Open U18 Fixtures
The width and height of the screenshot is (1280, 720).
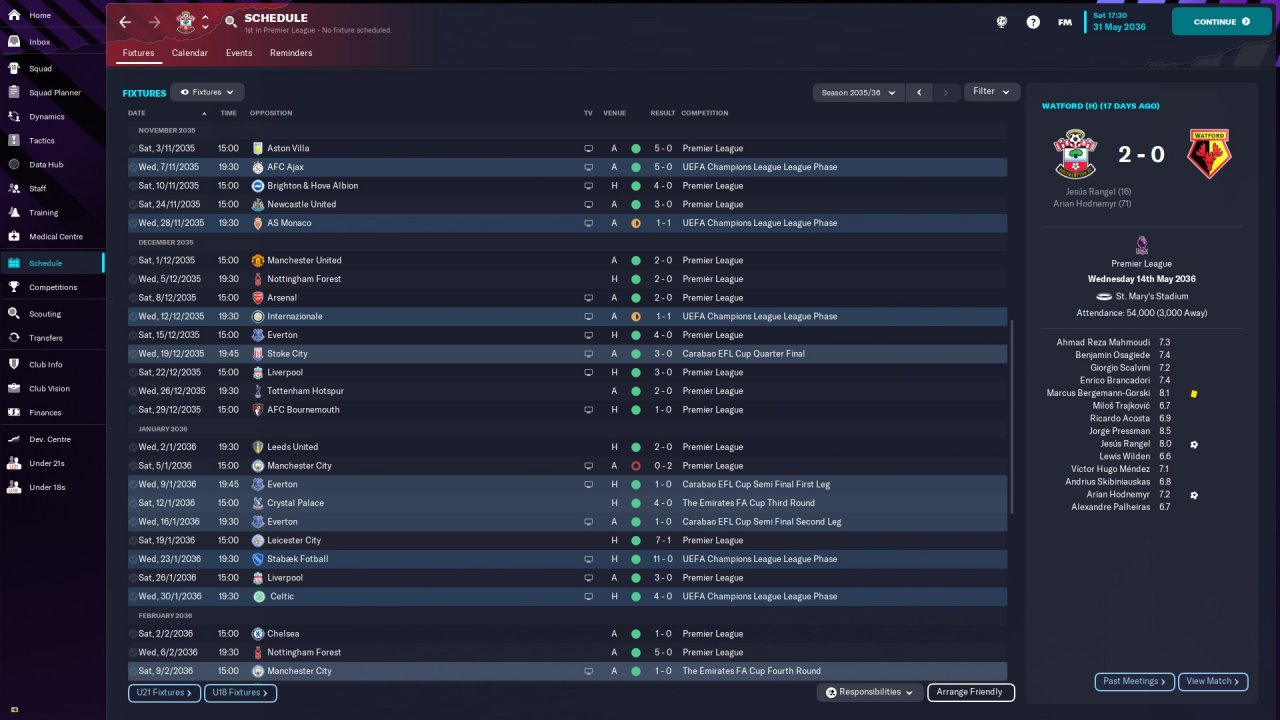240,692
